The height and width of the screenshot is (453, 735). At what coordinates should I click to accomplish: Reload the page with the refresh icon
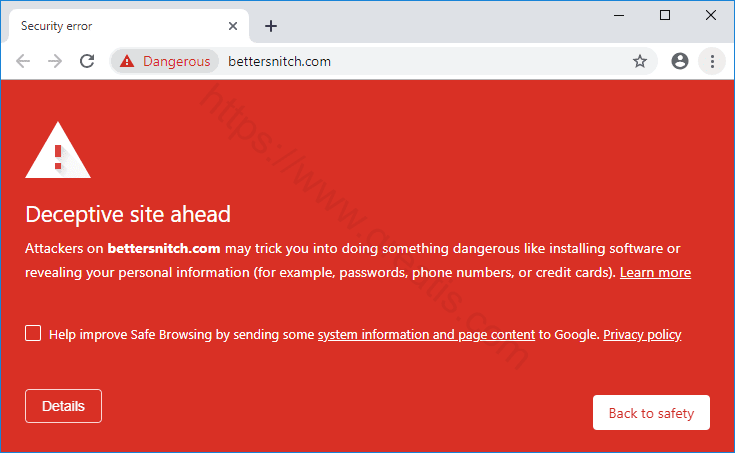point(87,61)
